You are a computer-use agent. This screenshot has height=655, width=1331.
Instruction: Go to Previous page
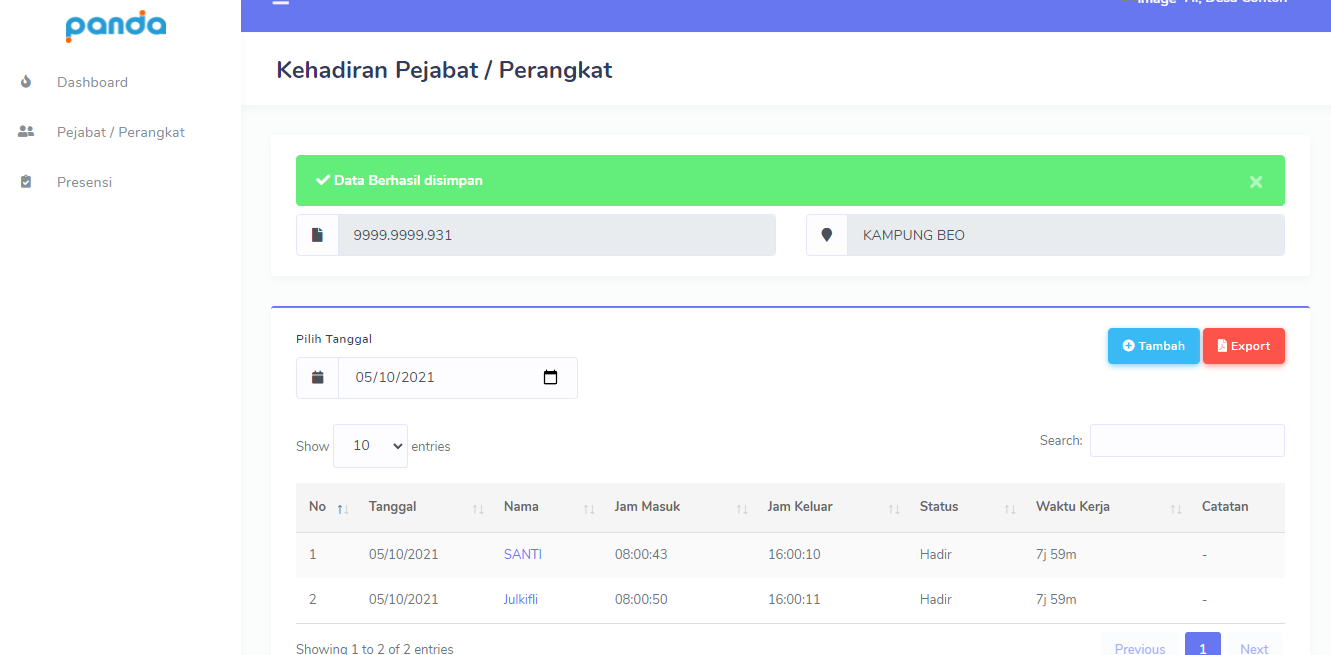tap(1140, 648)
